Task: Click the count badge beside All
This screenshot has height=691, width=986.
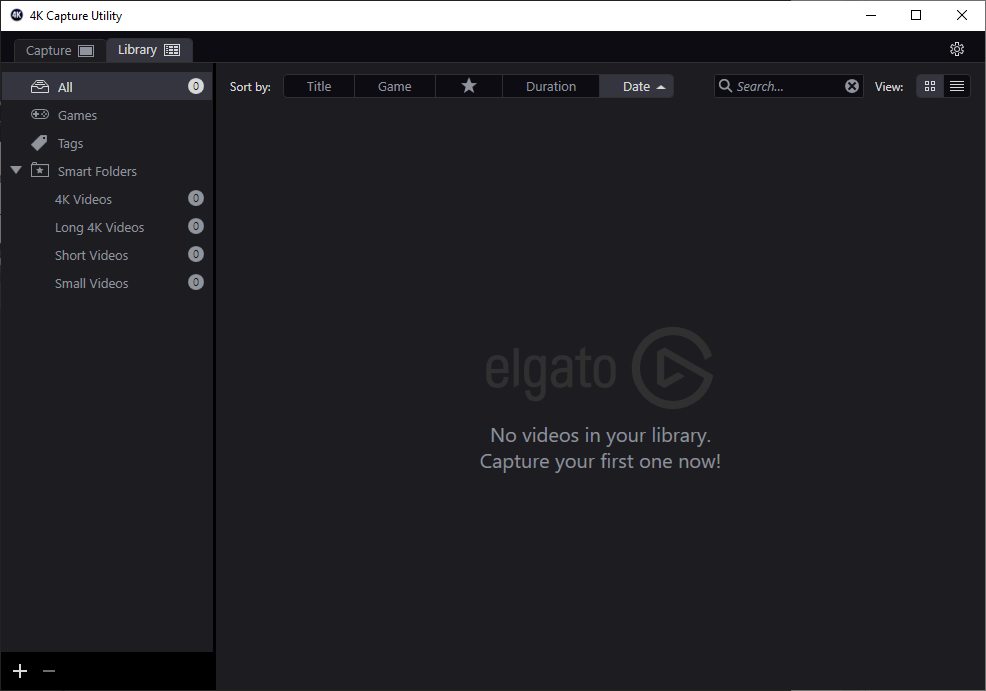Action: tap(196, 86)
